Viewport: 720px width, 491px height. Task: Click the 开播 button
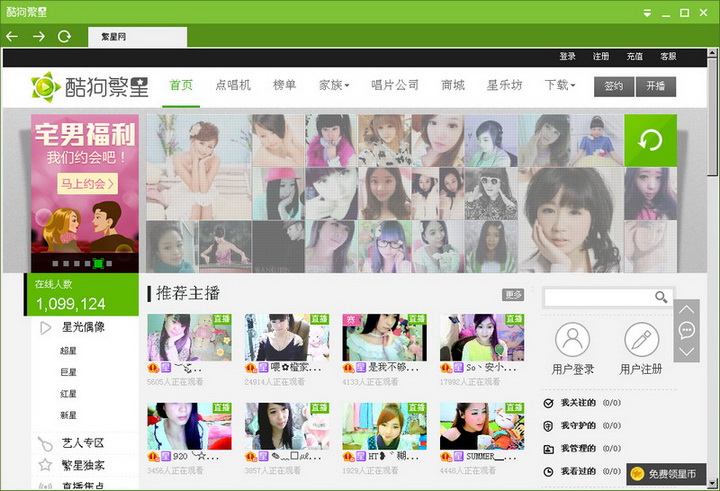pos(656,86)
